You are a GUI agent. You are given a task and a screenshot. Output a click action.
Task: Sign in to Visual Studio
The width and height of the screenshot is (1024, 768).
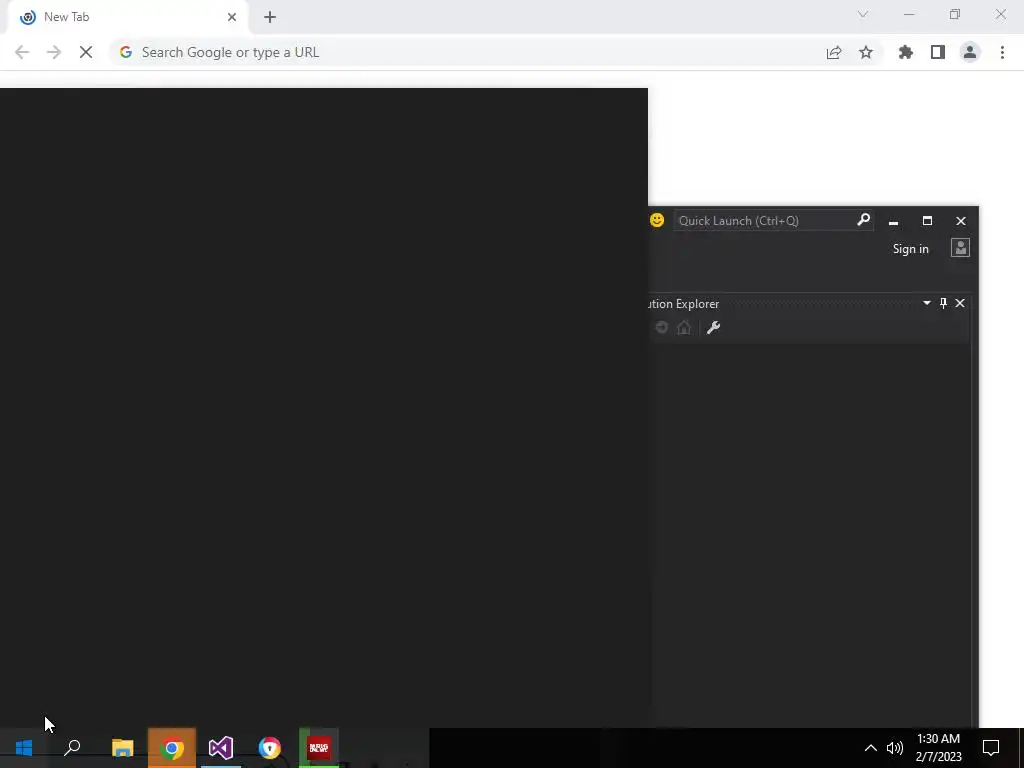coord(910,249)
